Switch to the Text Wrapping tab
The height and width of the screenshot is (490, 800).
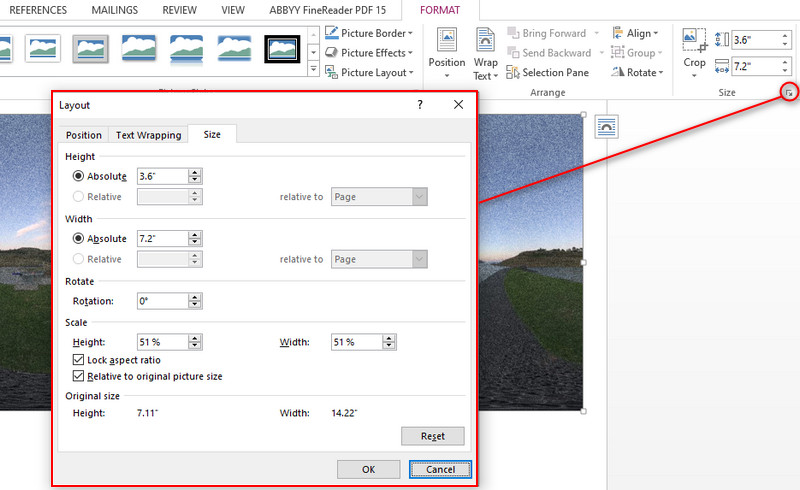click(x=148, y=135)
